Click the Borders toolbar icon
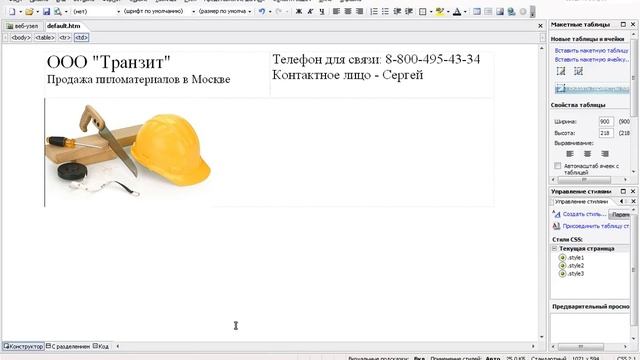640x360 pixels. pos(423,12)
